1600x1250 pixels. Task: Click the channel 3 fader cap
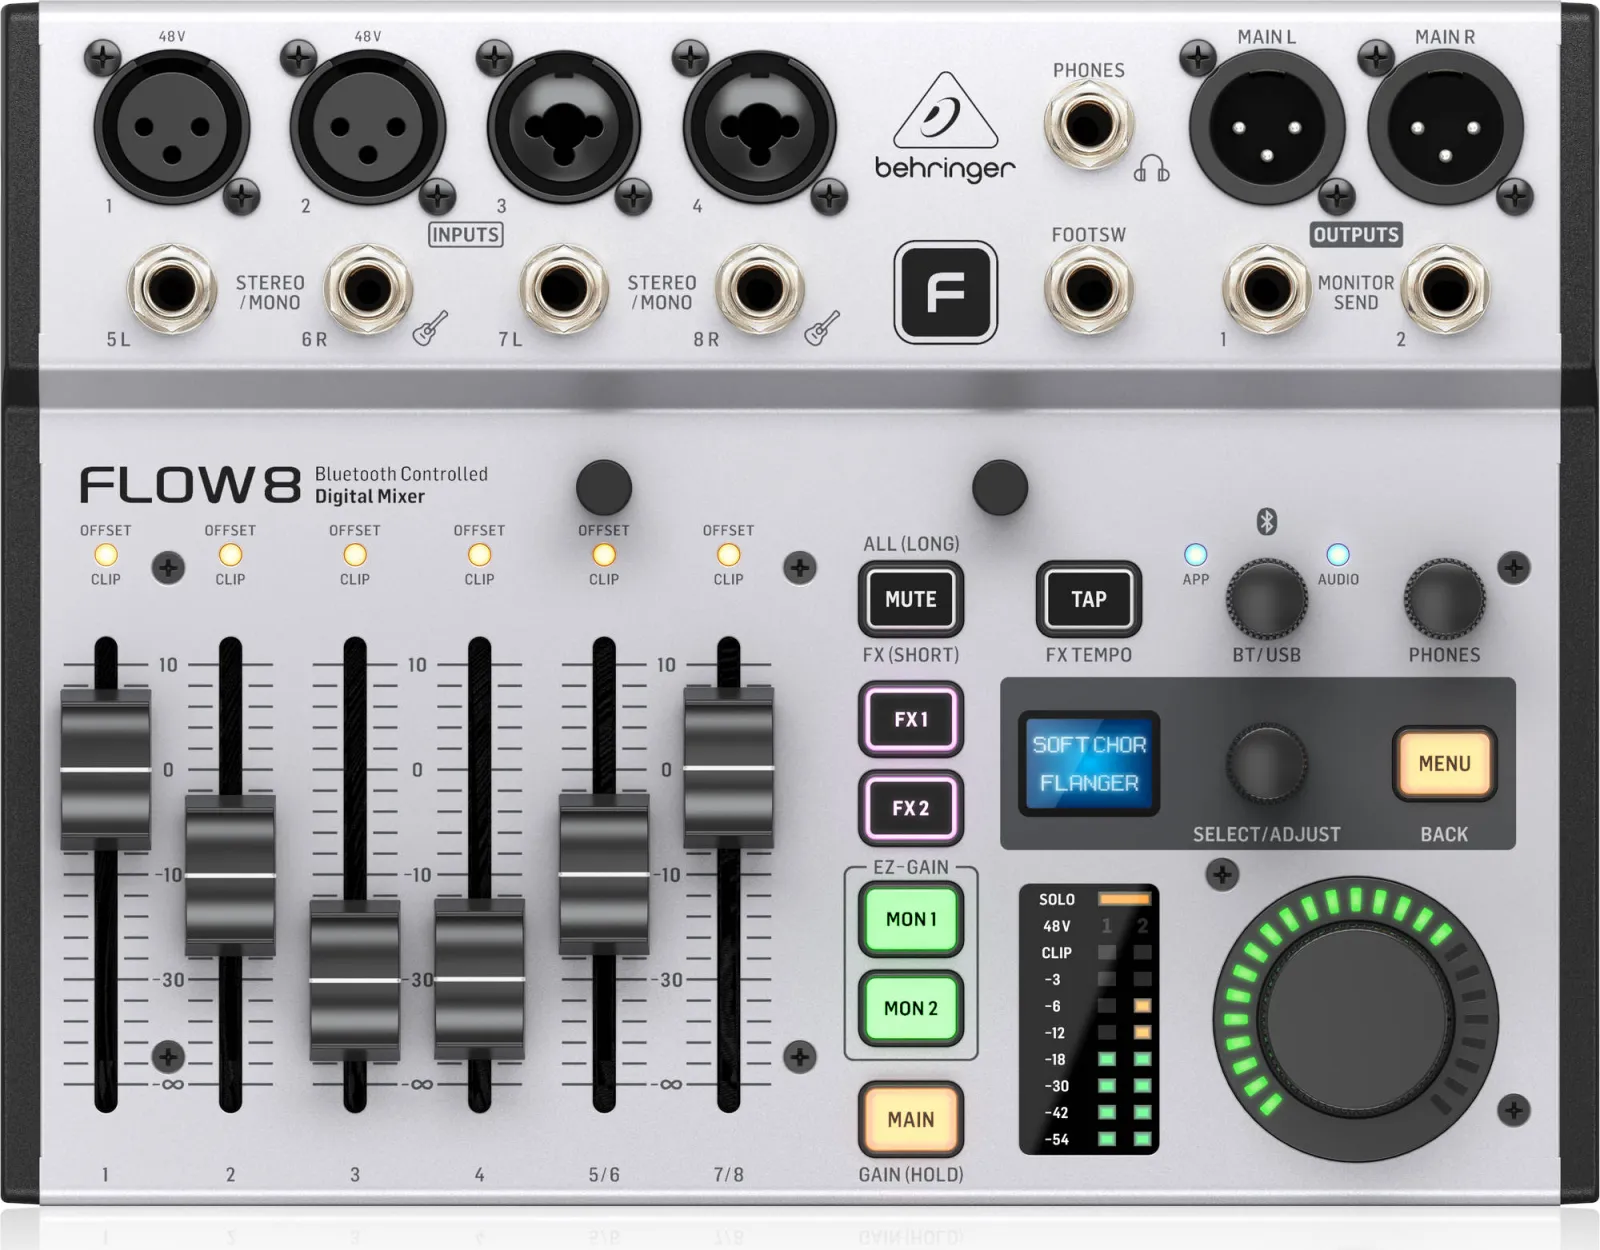click(x=354, y=980)
